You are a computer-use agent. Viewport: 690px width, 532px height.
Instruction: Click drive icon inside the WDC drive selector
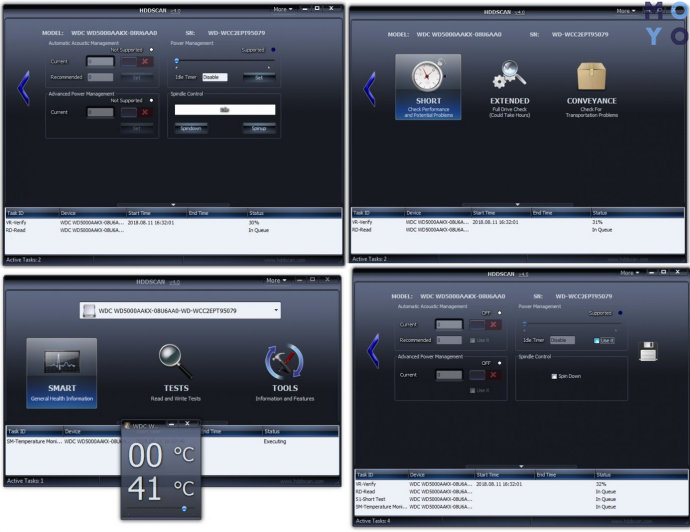(89, 311)
